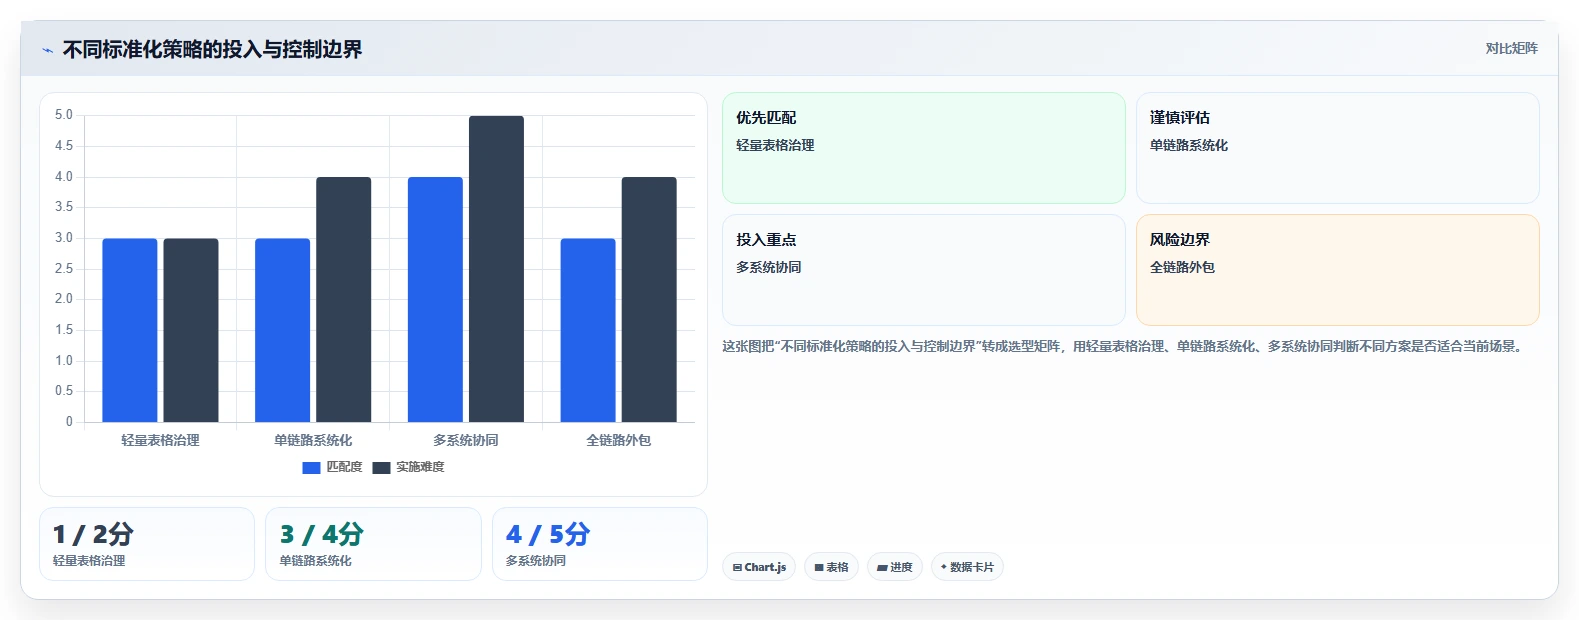This screenshot has height=620, width=1579.
Task: Select the 投入重点 card
Action: [x=924, y=270]
